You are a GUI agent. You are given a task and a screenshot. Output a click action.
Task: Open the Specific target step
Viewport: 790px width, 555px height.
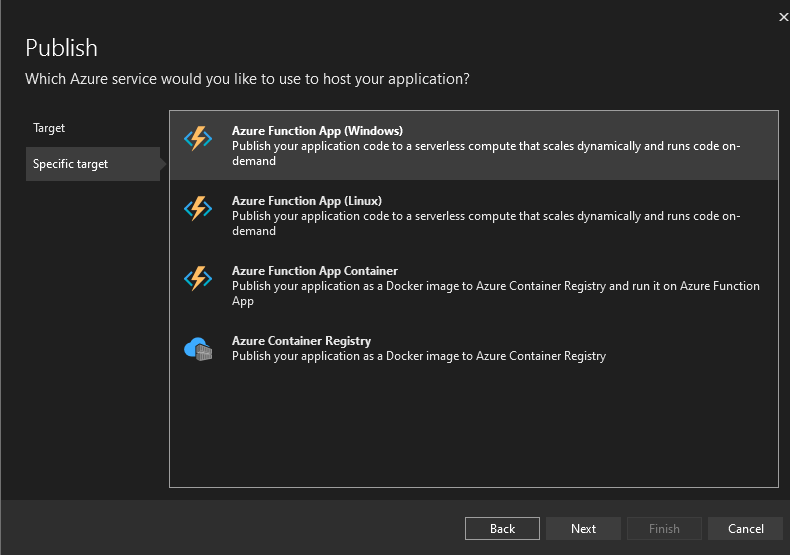(x=70, y=164)
